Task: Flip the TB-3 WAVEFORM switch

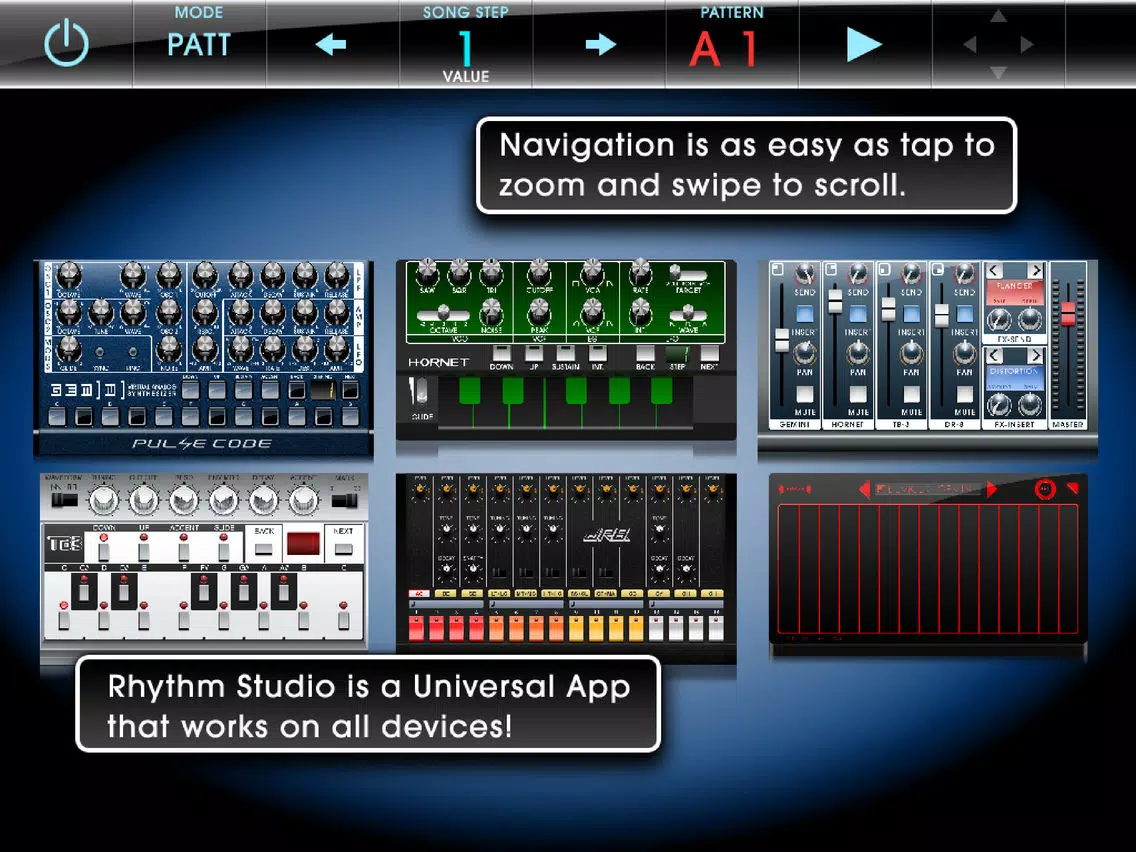Action: pyautogui.click(x=64, y=498)
